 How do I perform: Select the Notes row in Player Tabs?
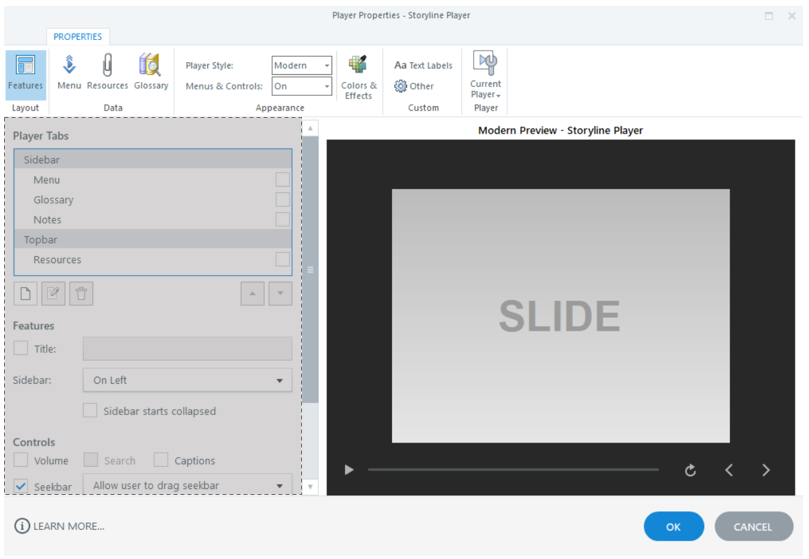tap(153, 219)
